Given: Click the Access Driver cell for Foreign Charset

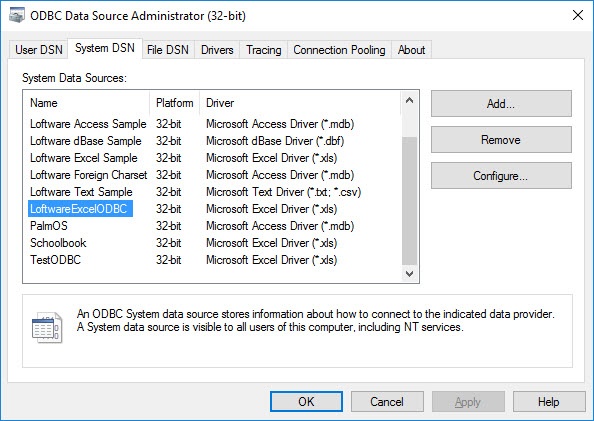Looking at the screenshot, I should coord(280,175).
